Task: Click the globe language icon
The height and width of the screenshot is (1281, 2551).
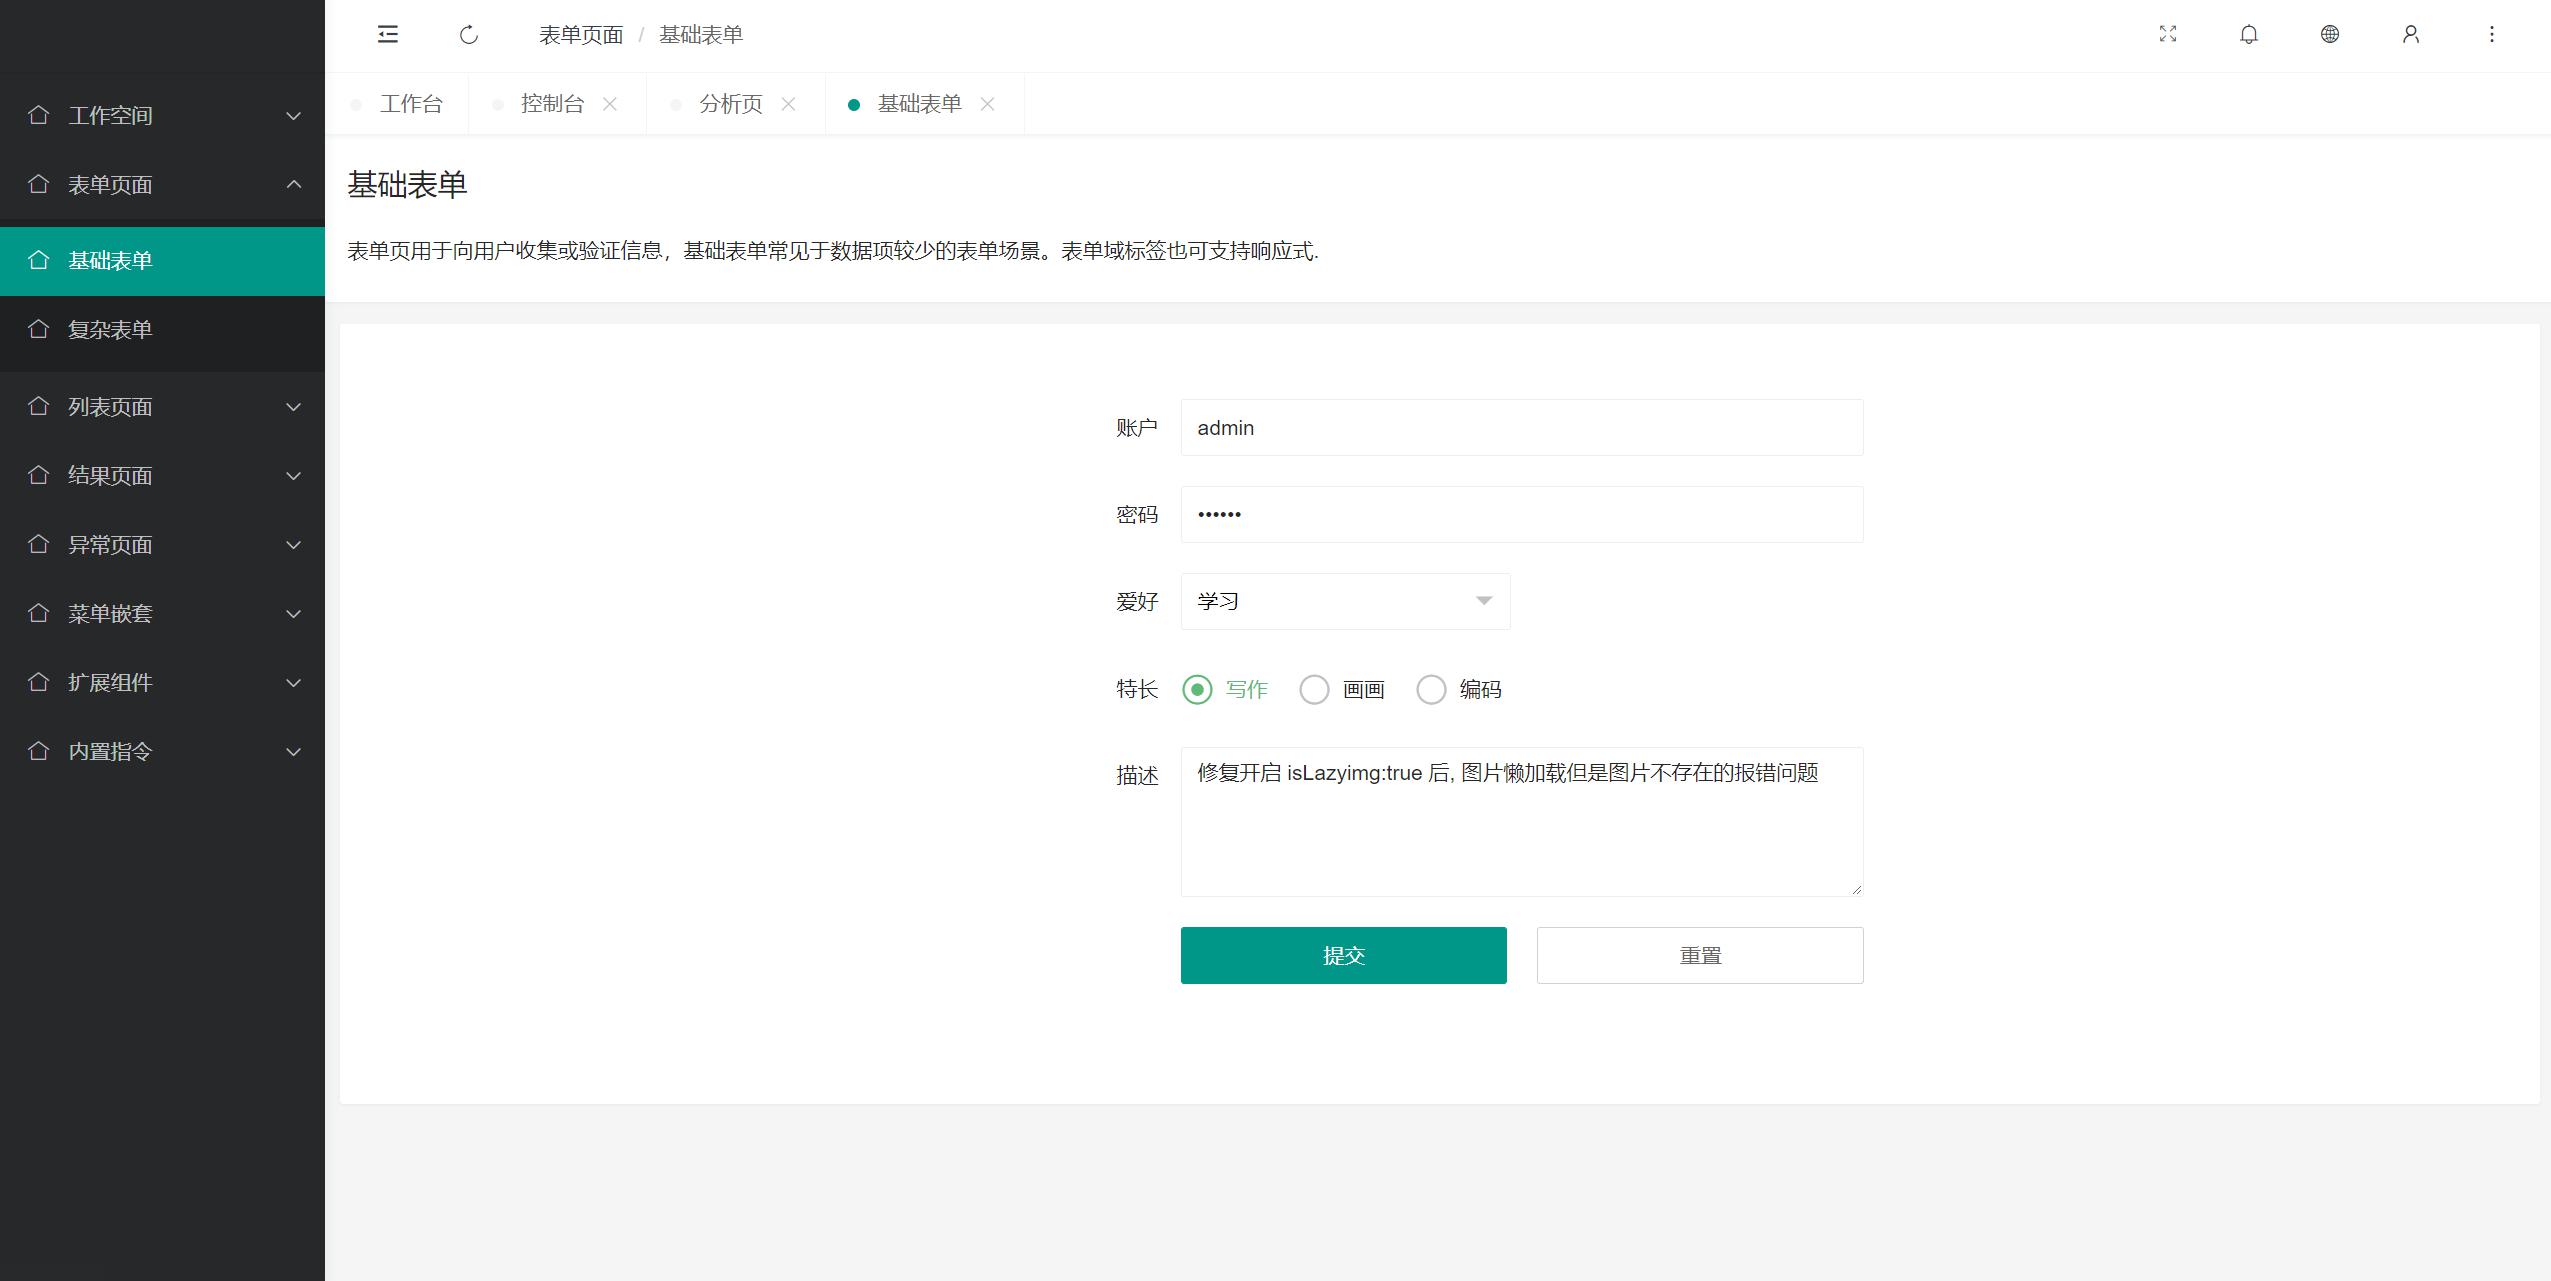Action: coord(2330,35)
